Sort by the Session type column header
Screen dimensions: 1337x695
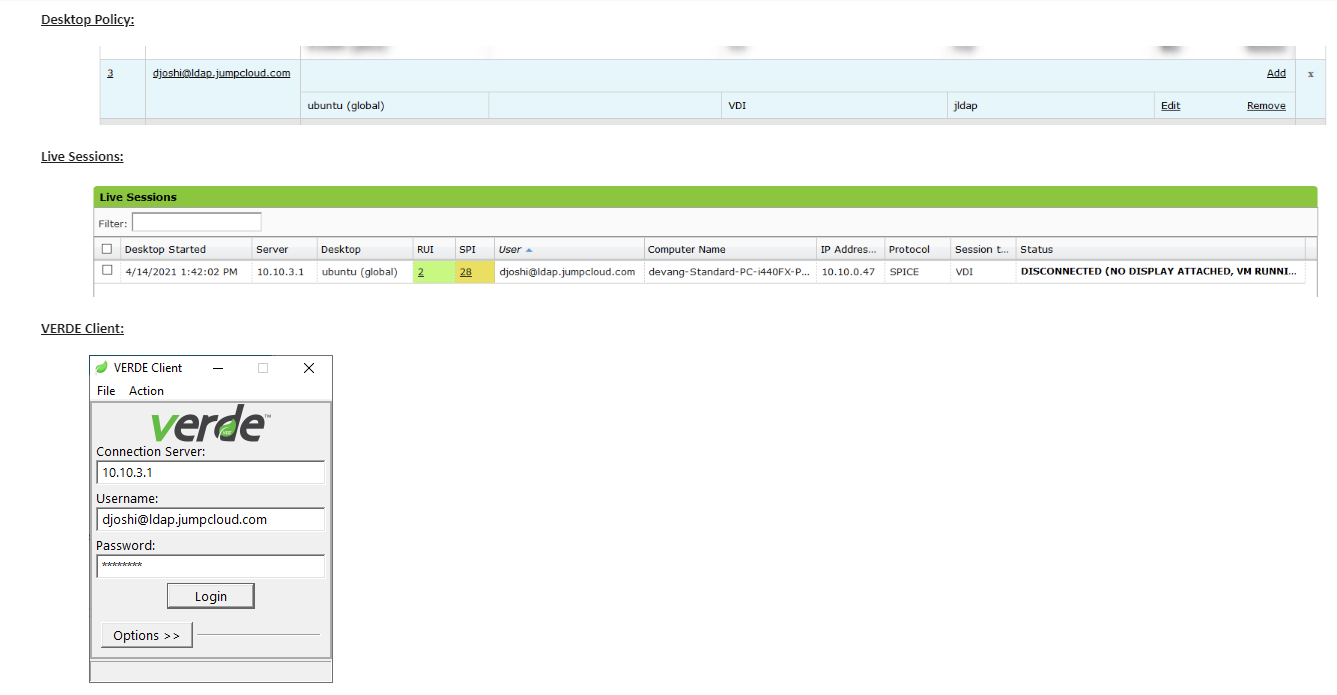tap(983, 249)
